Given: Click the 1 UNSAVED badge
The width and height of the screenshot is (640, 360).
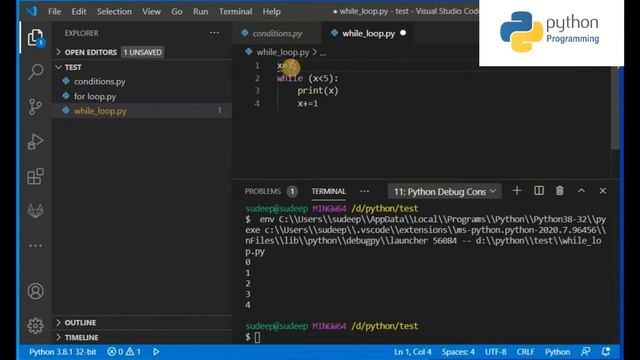Looking at the screenshot, I should (x=142, y=52).
